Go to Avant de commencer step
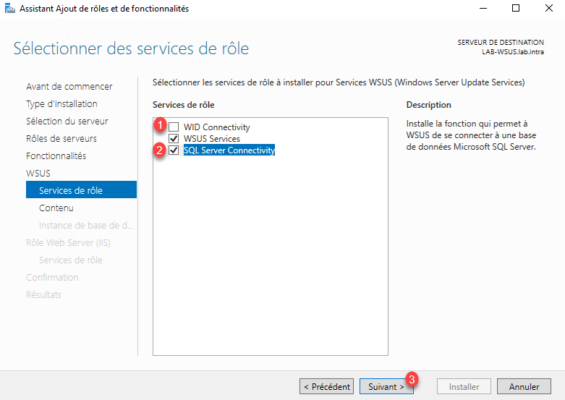The width and height of the screenshot is (565, 400). click(69, 86)
